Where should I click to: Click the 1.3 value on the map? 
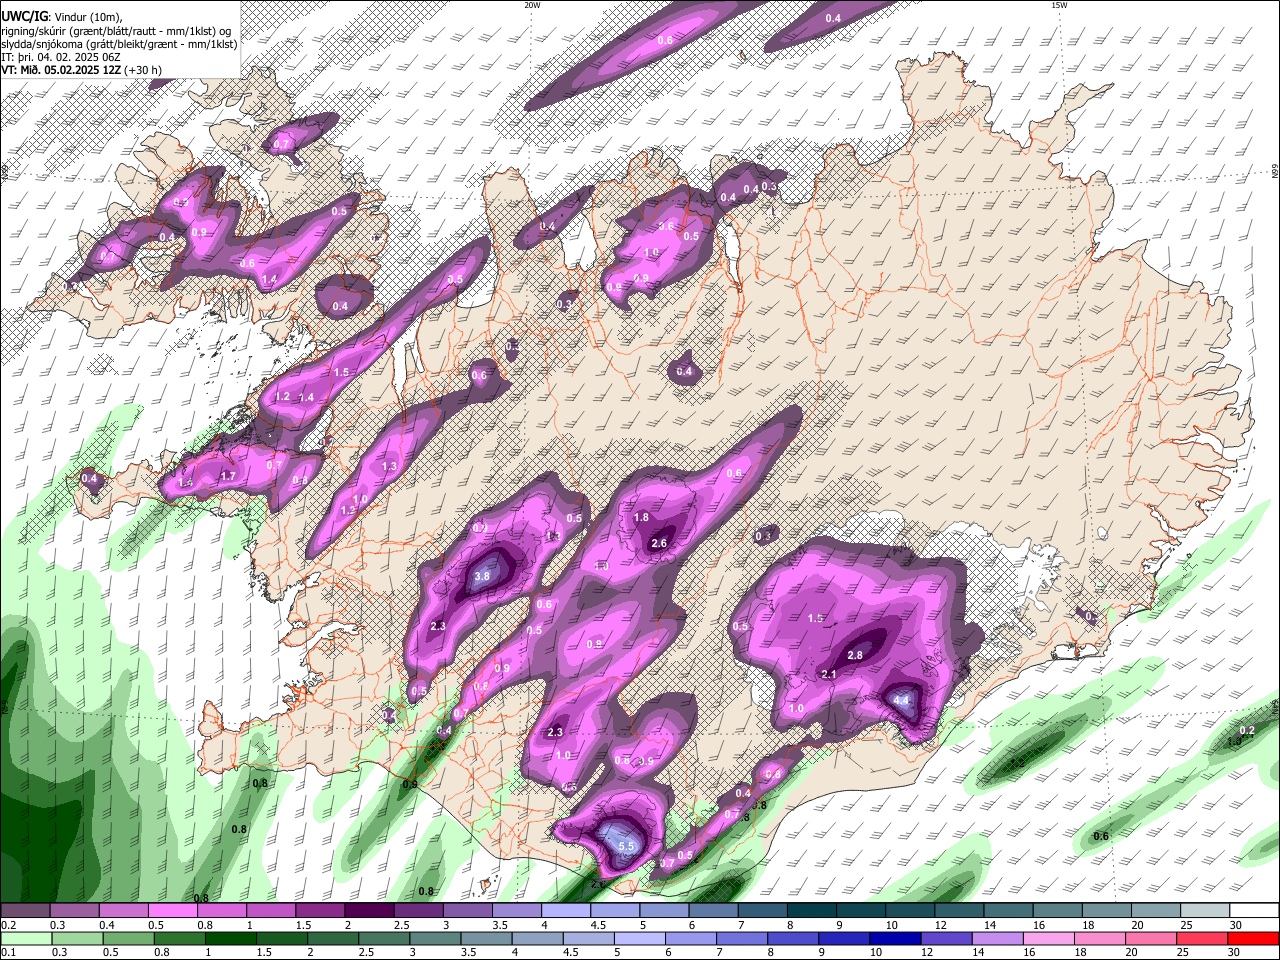(390, 467)
